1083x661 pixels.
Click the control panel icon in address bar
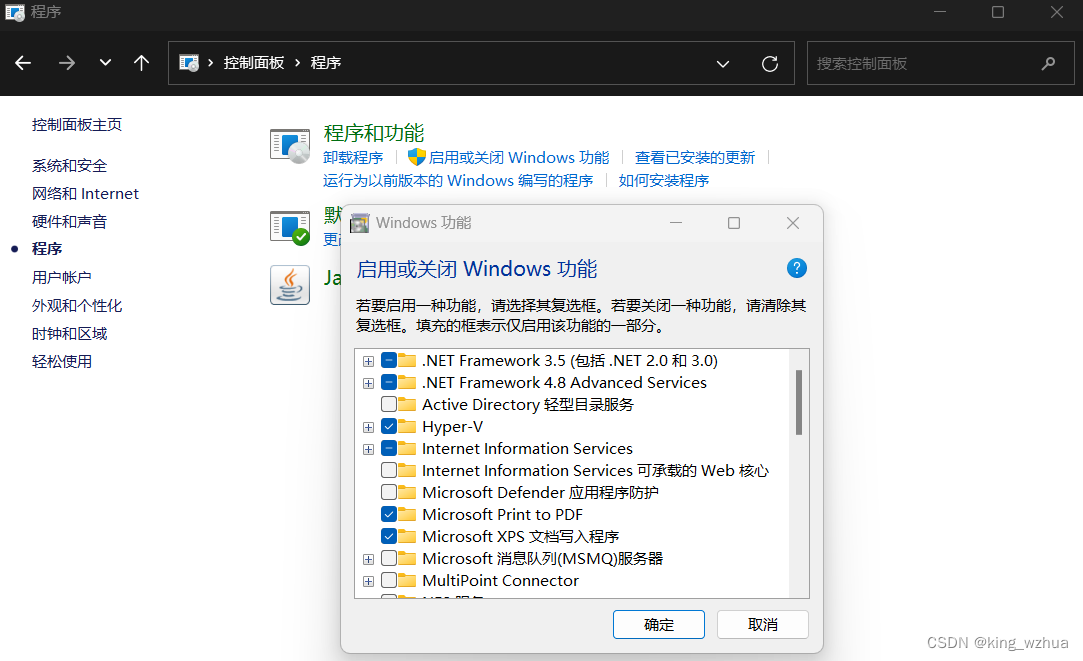click(x=189, y=63)
